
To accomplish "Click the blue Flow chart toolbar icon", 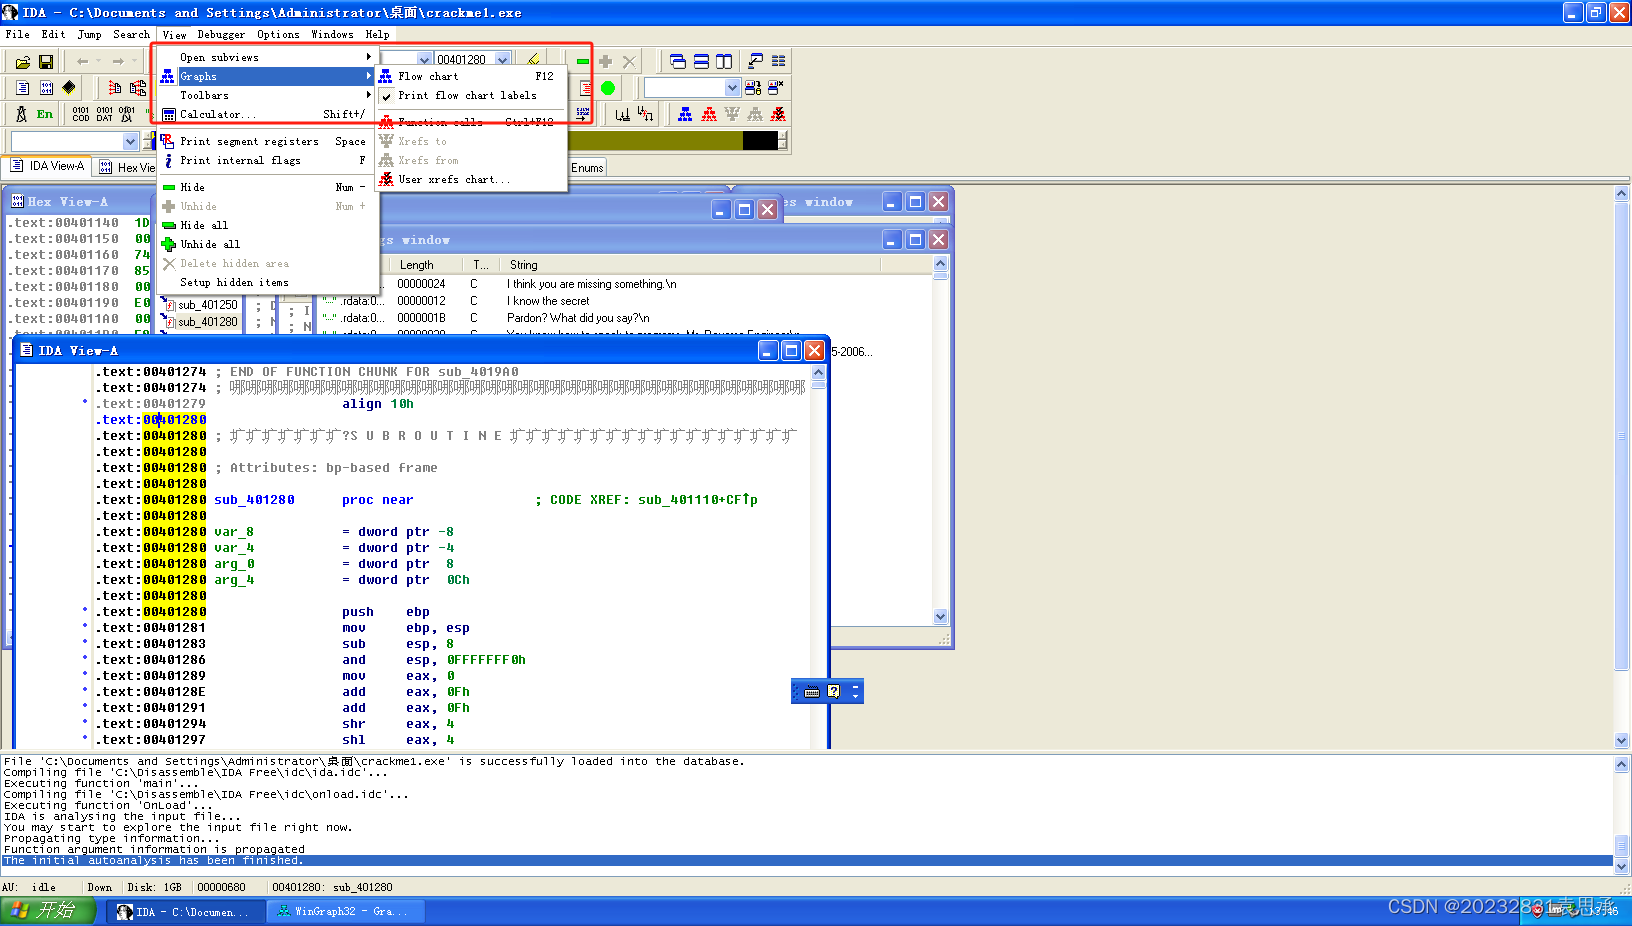I will 685,114.
